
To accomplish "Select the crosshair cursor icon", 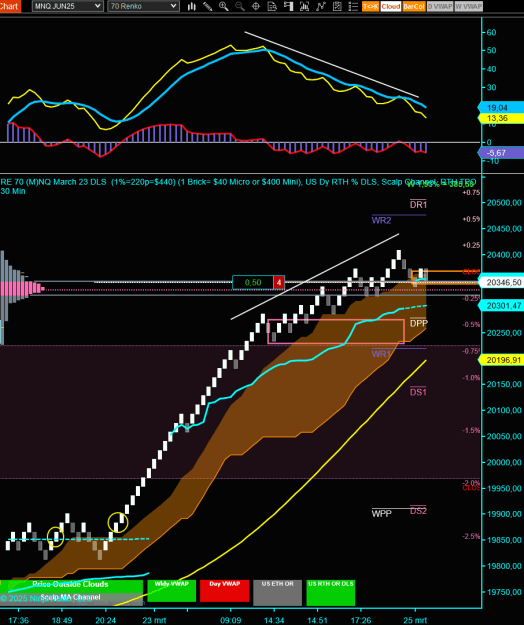I will point(256,6).
